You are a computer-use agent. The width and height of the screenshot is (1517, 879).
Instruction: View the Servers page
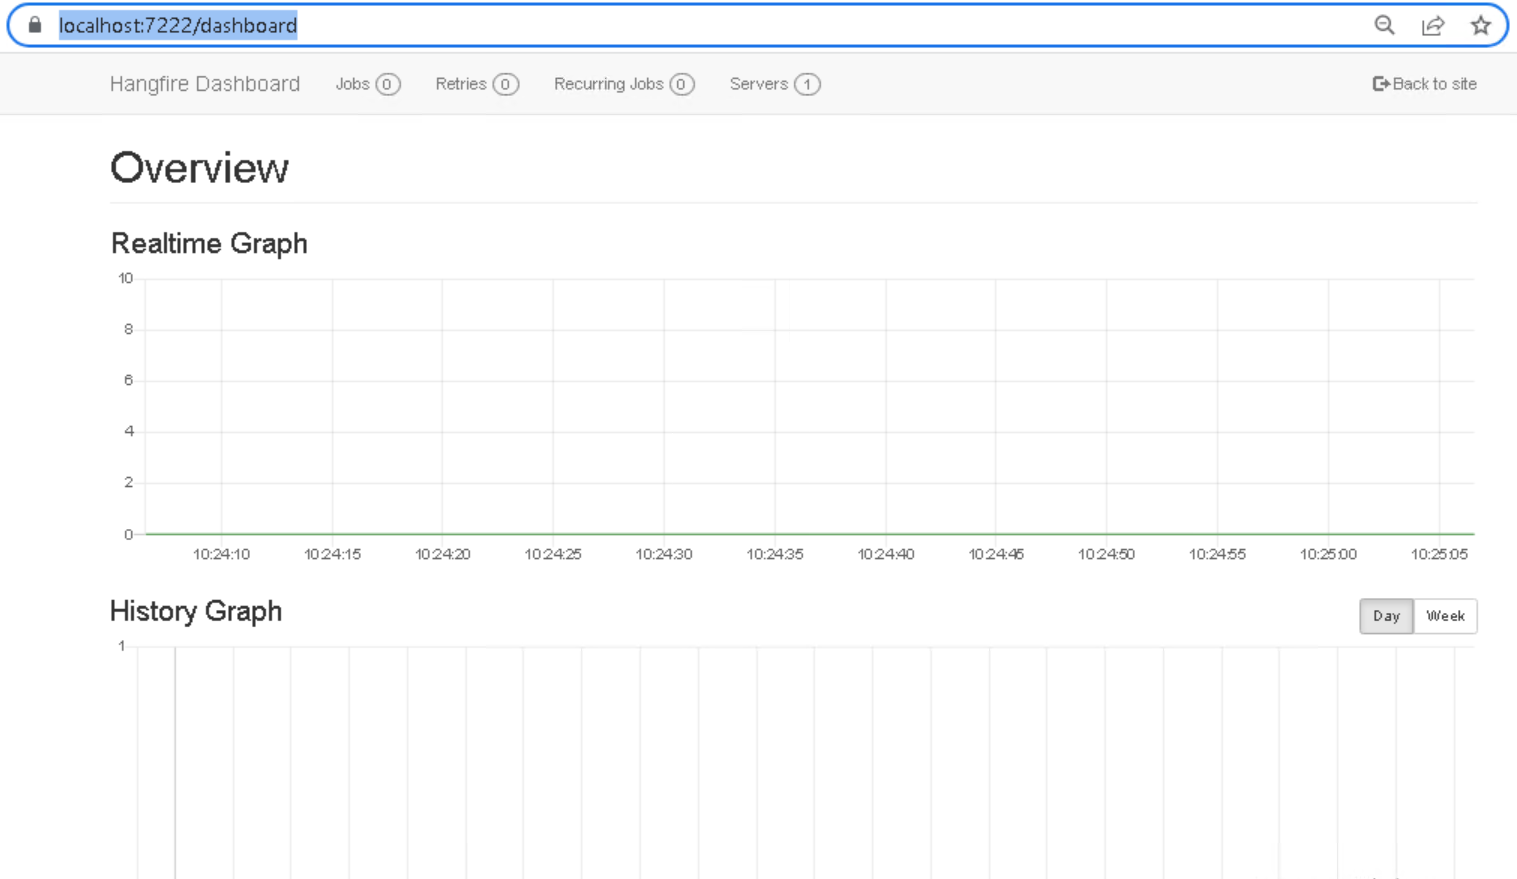point(758,84)
